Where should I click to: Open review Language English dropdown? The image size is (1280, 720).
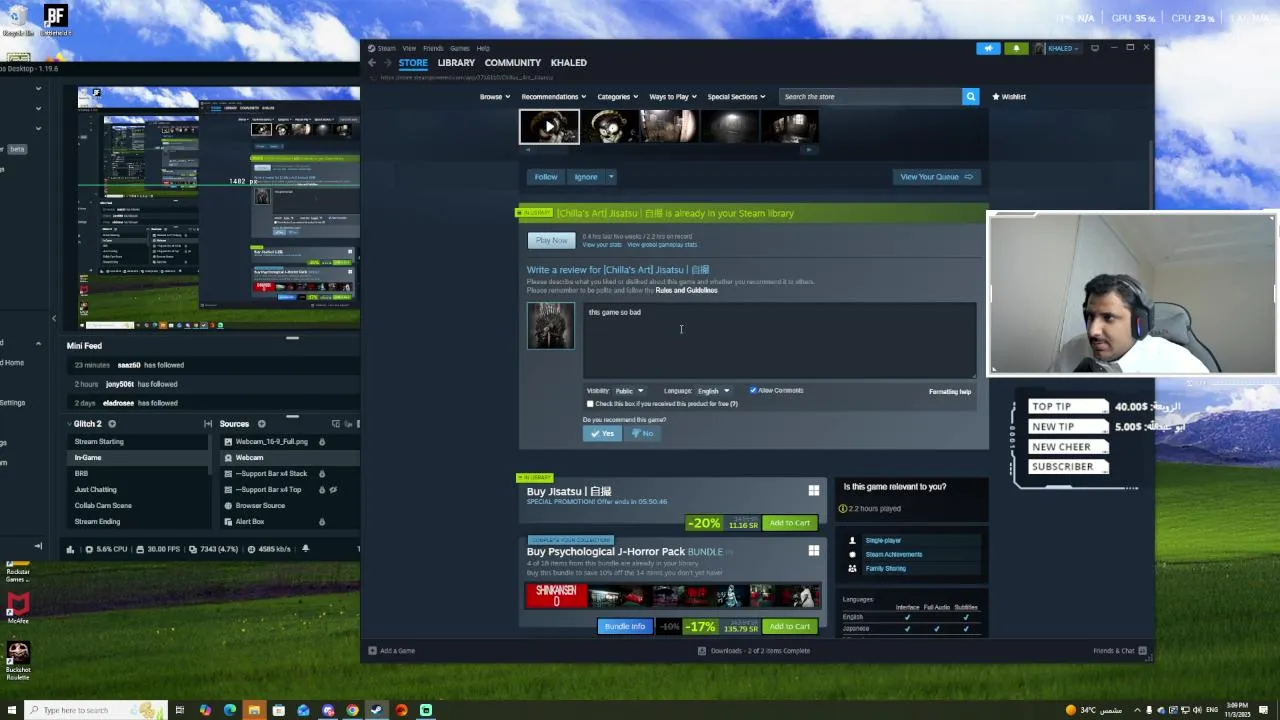coord(713,391)
